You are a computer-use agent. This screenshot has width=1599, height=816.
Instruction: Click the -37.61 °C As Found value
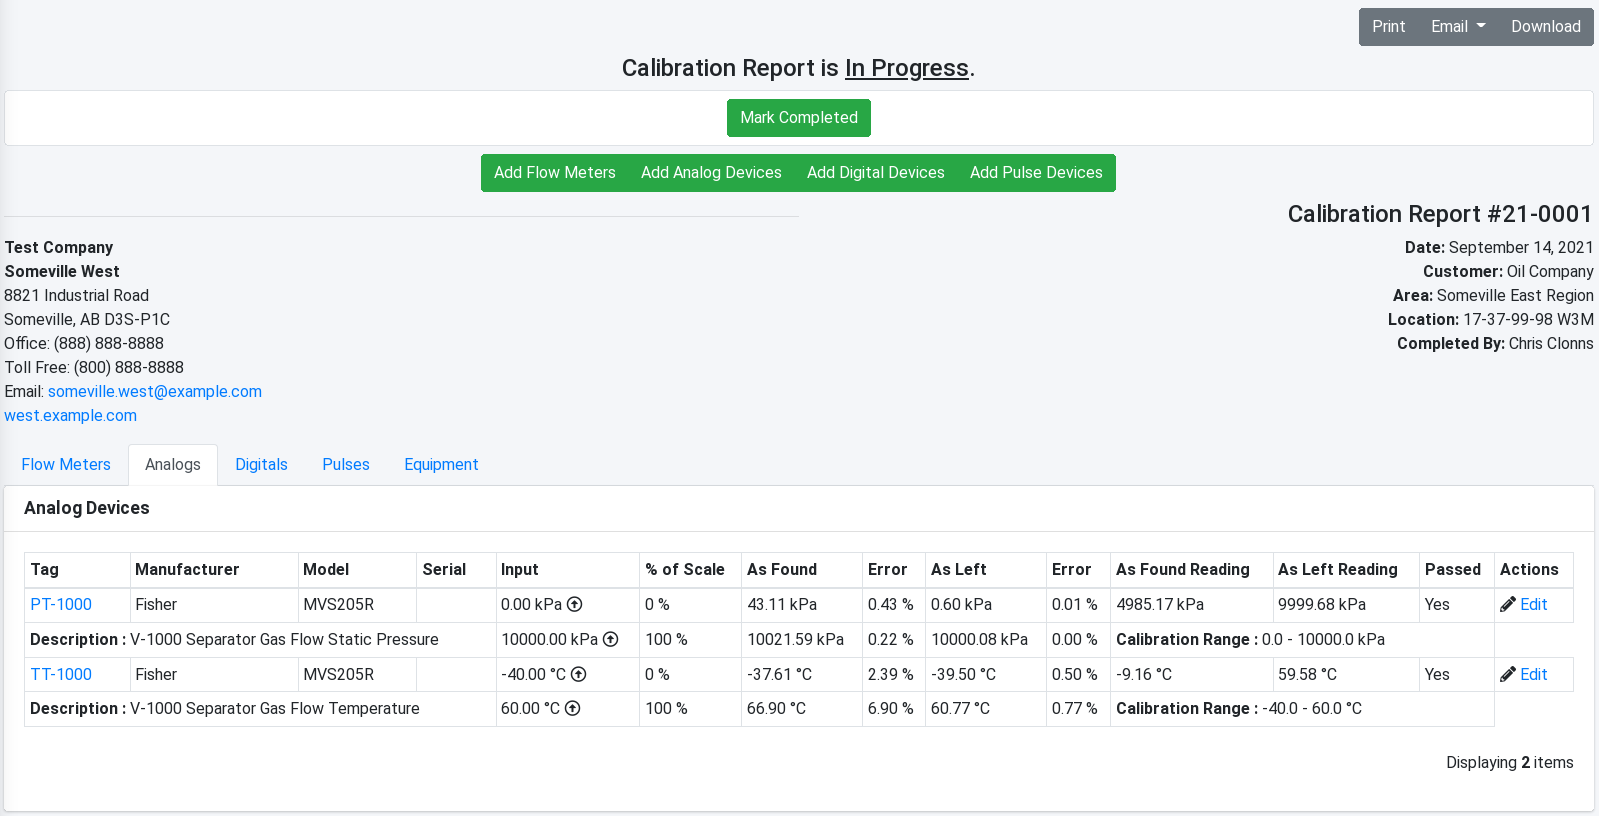click(x=779, y=674)
